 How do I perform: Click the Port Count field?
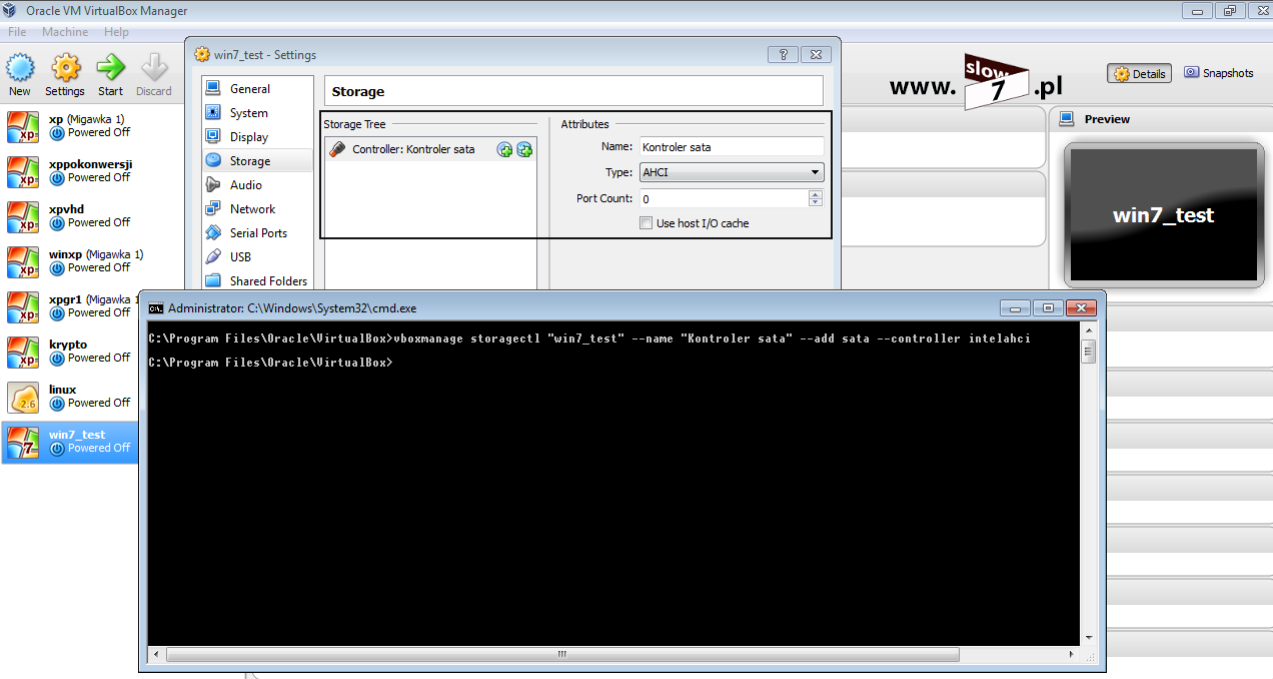coord(723,199)
